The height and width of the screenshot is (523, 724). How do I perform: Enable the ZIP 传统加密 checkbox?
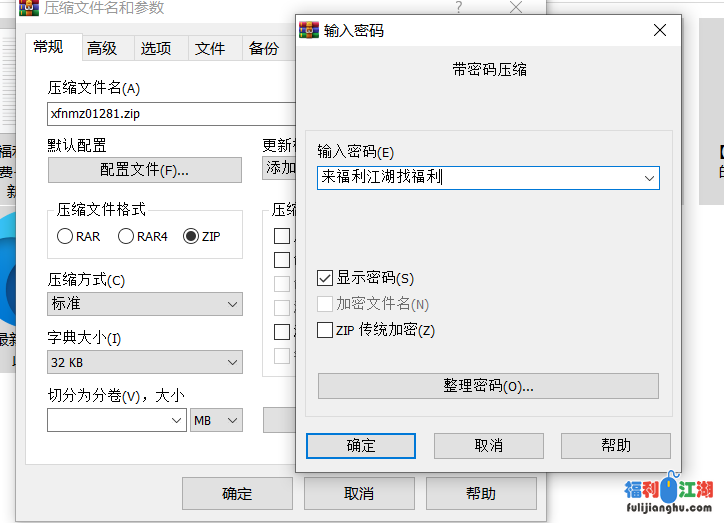(325, 330)
